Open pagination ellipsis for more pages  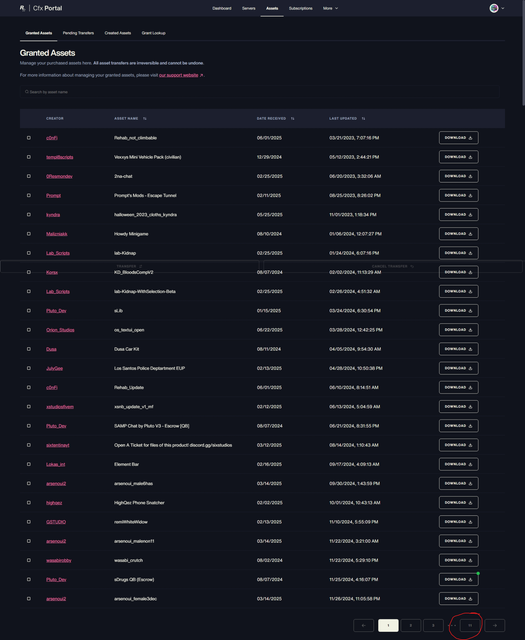[452, 625]
